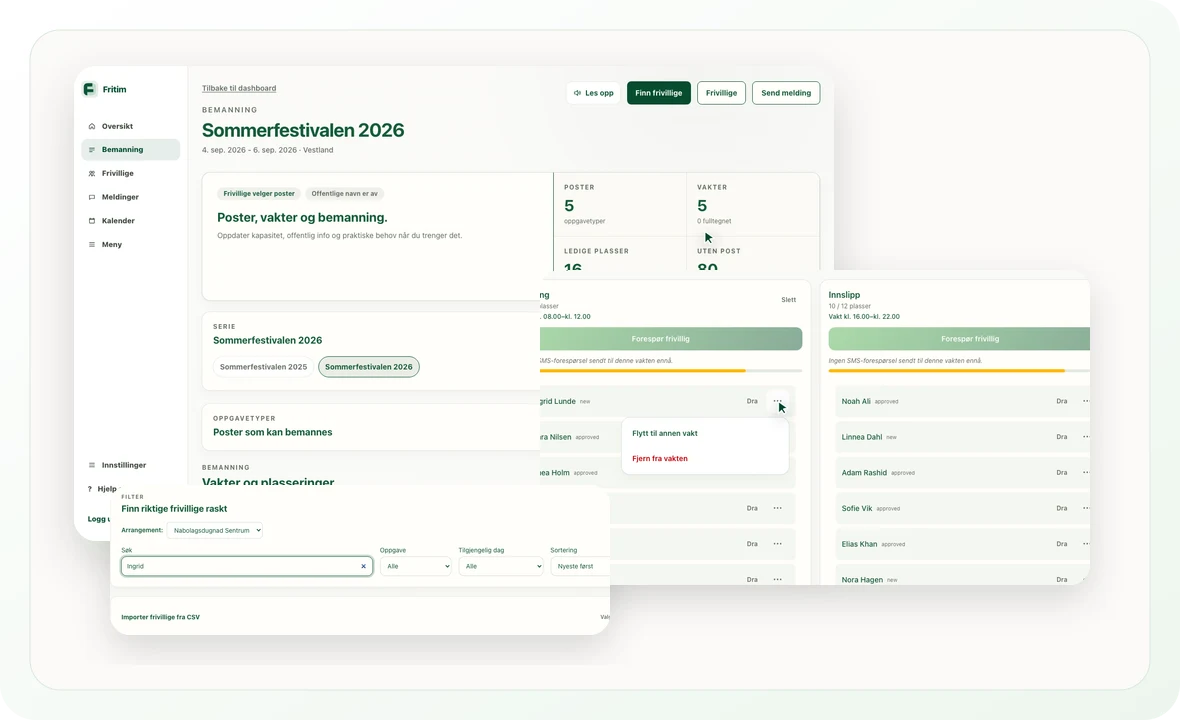Open Oversikt via its home icon
1180x720 pixels.
click(92, 126)
